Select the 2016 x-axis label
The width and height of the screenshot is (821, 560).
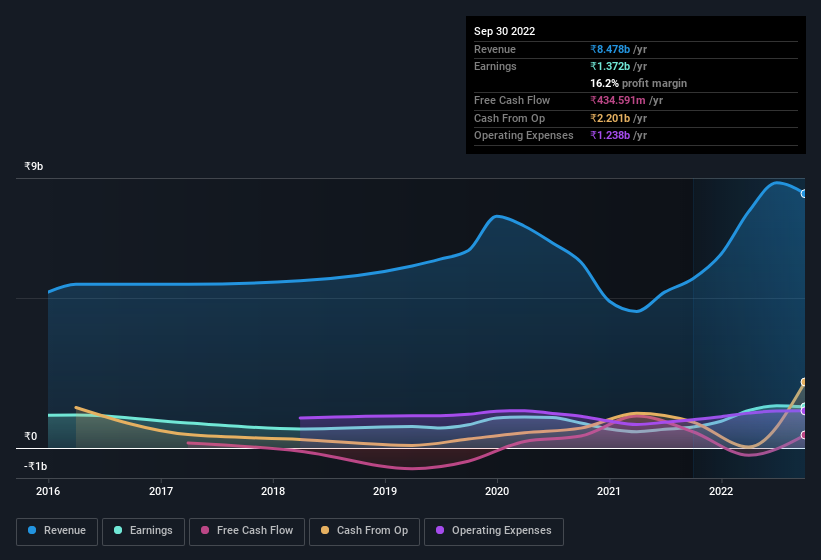click(x=48, y=491)
